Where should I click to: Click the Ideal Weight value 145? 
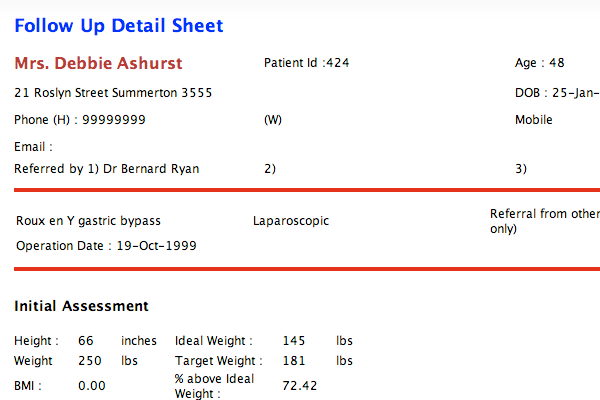point(294,341)
